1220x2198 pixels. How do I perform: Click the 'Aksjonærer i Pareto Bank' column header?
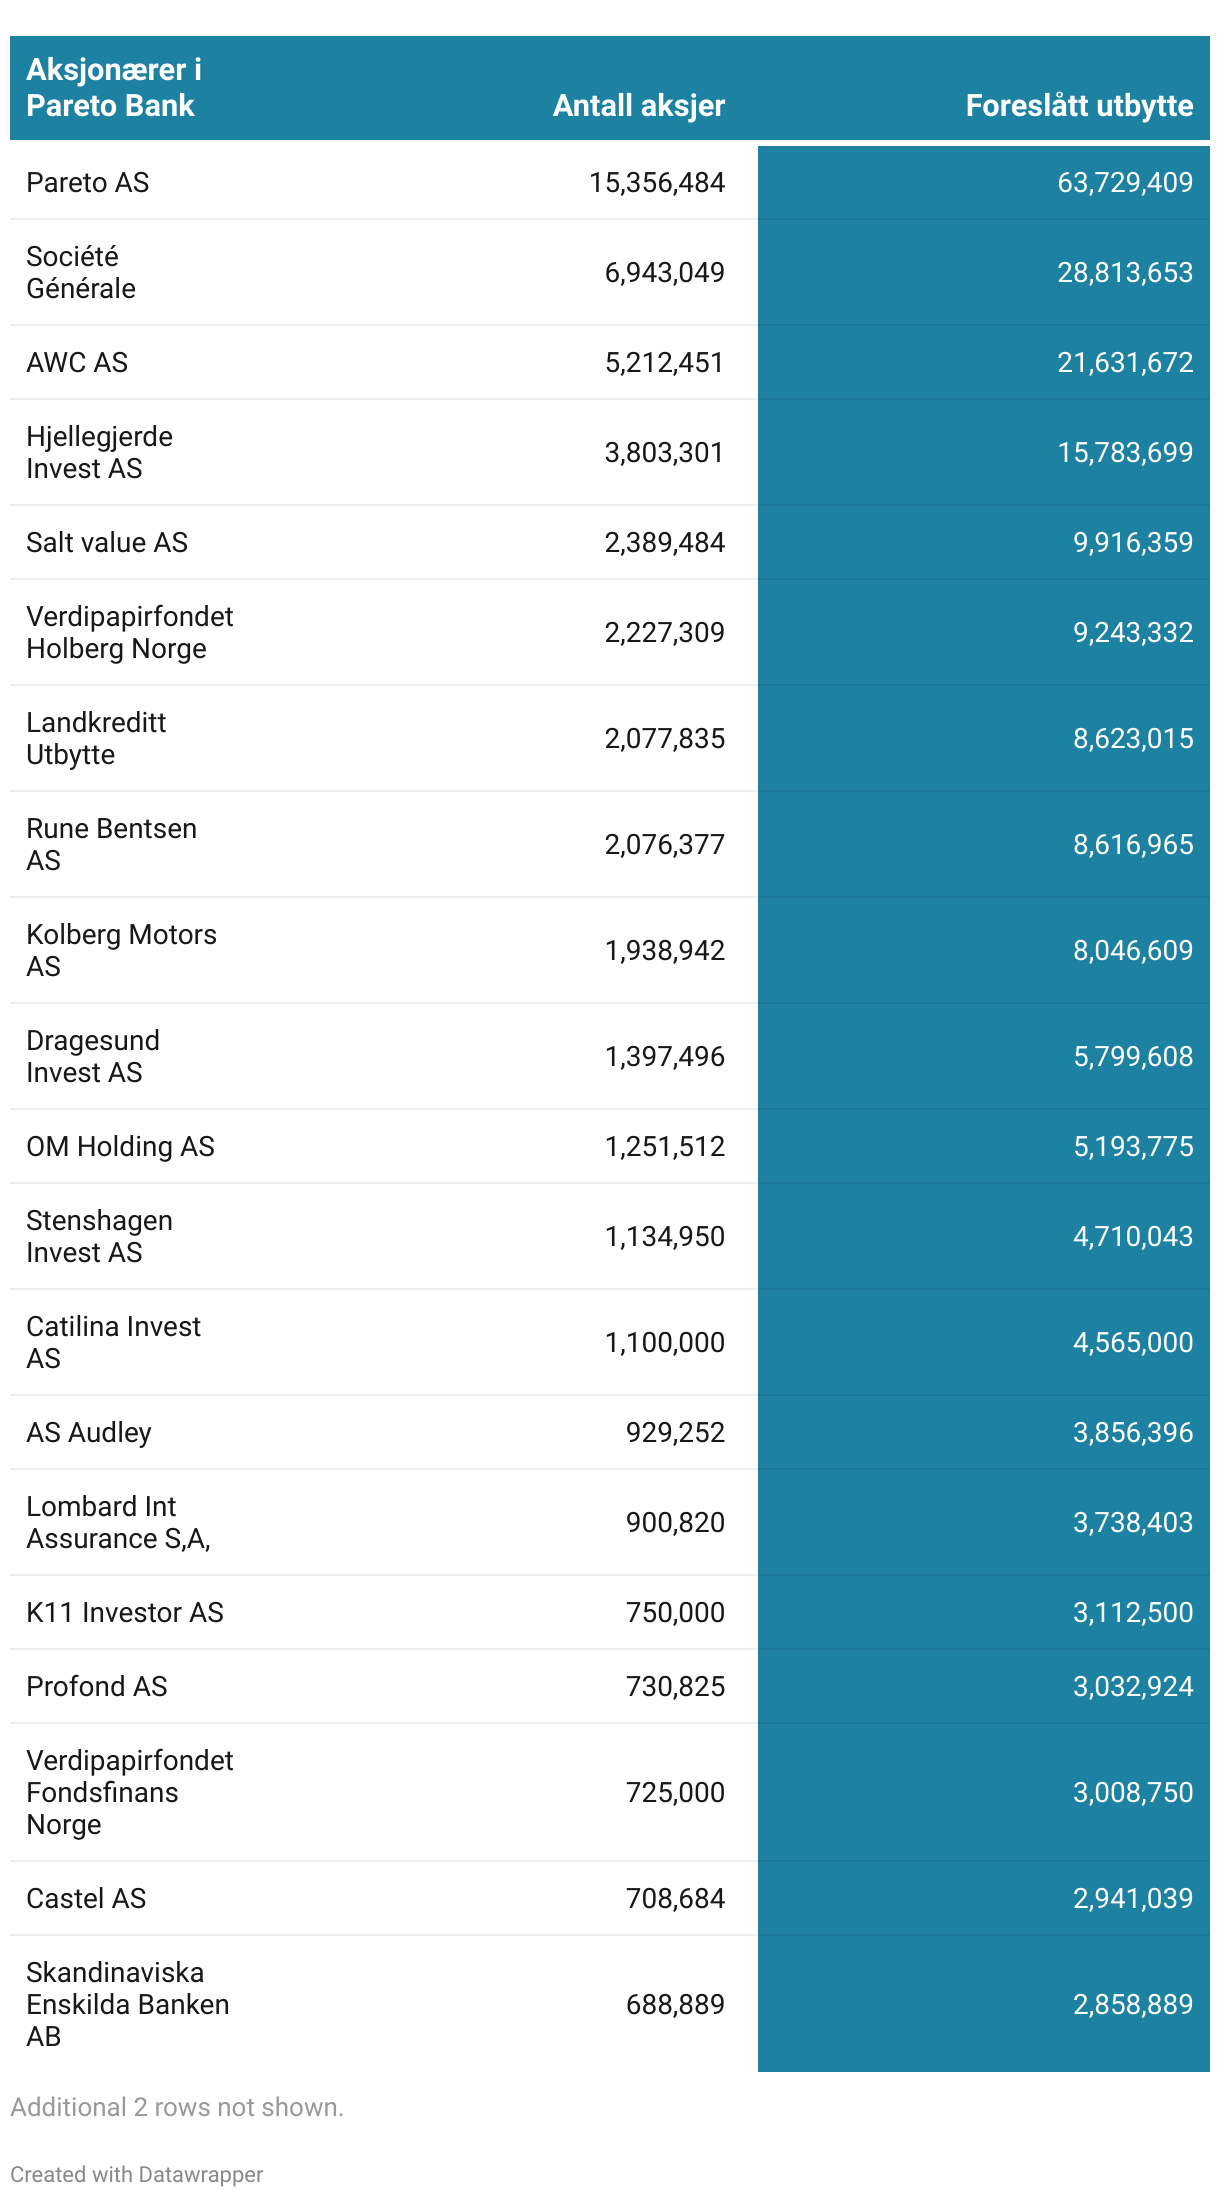[x=114, y=88]
